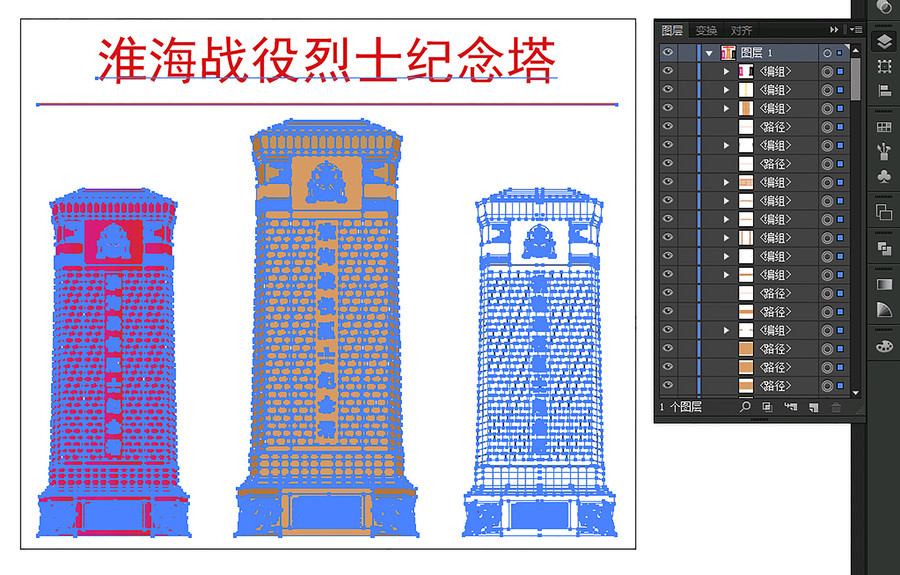Open the Pathfinder panel dock icon

tap(884, 248)
